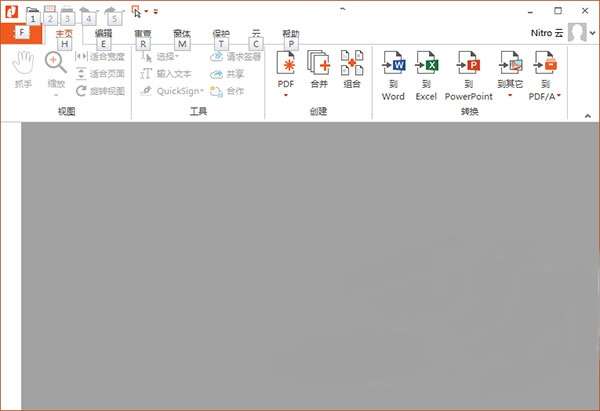Expand the QuickSign dropdown arrow

click(202, 91)
